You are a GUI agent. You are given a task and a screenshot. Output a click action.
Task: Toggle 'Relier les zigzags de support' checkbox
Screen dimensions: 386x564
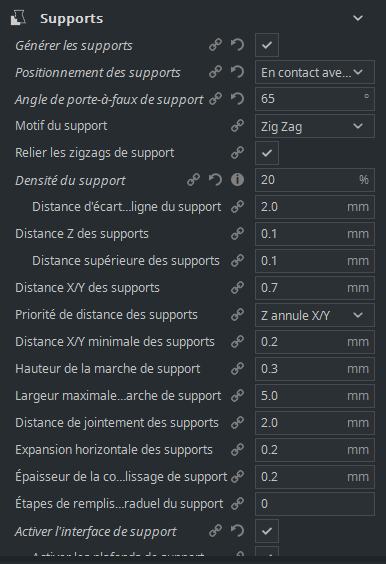(267, 153)
